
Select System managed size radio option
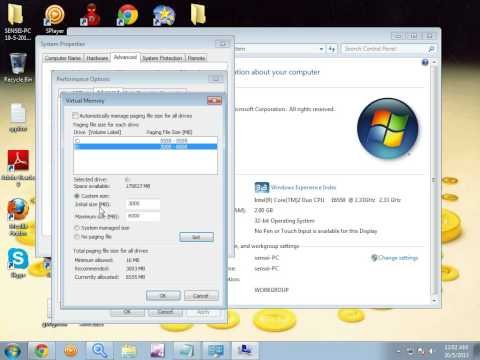tap(77, 228)
